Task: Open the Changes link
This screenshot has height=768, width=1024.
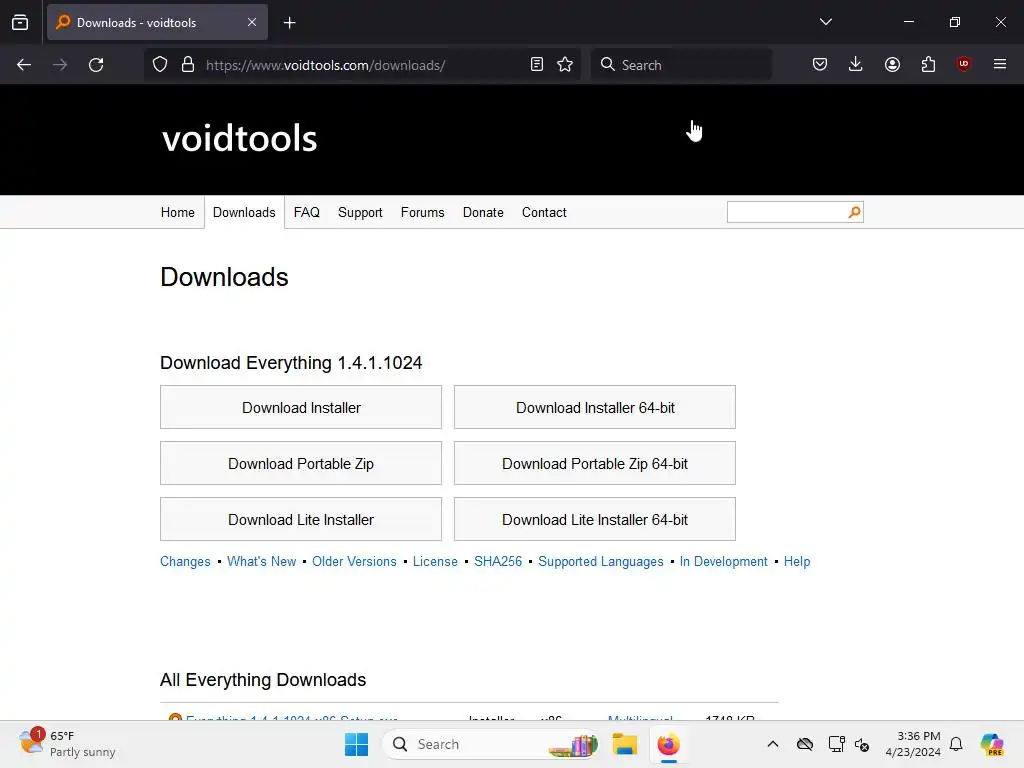Action: click(x=185, y=562)
